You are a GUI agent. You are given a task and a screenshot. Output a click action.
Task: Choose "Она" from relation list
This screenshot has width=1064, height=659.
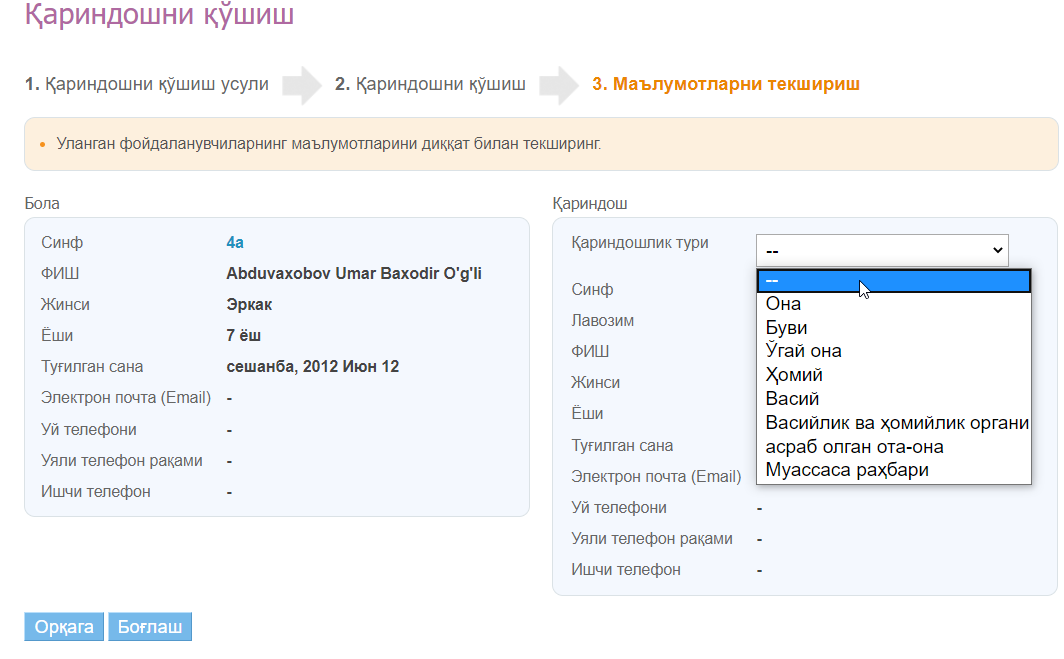pos(893,304)
